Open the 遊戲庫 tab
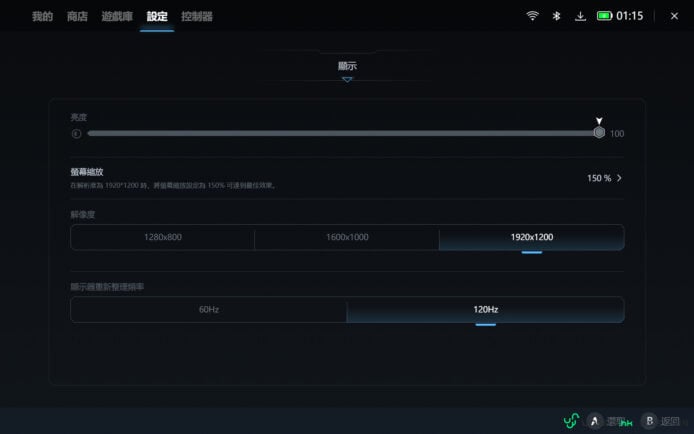 (x=115, y=16)
